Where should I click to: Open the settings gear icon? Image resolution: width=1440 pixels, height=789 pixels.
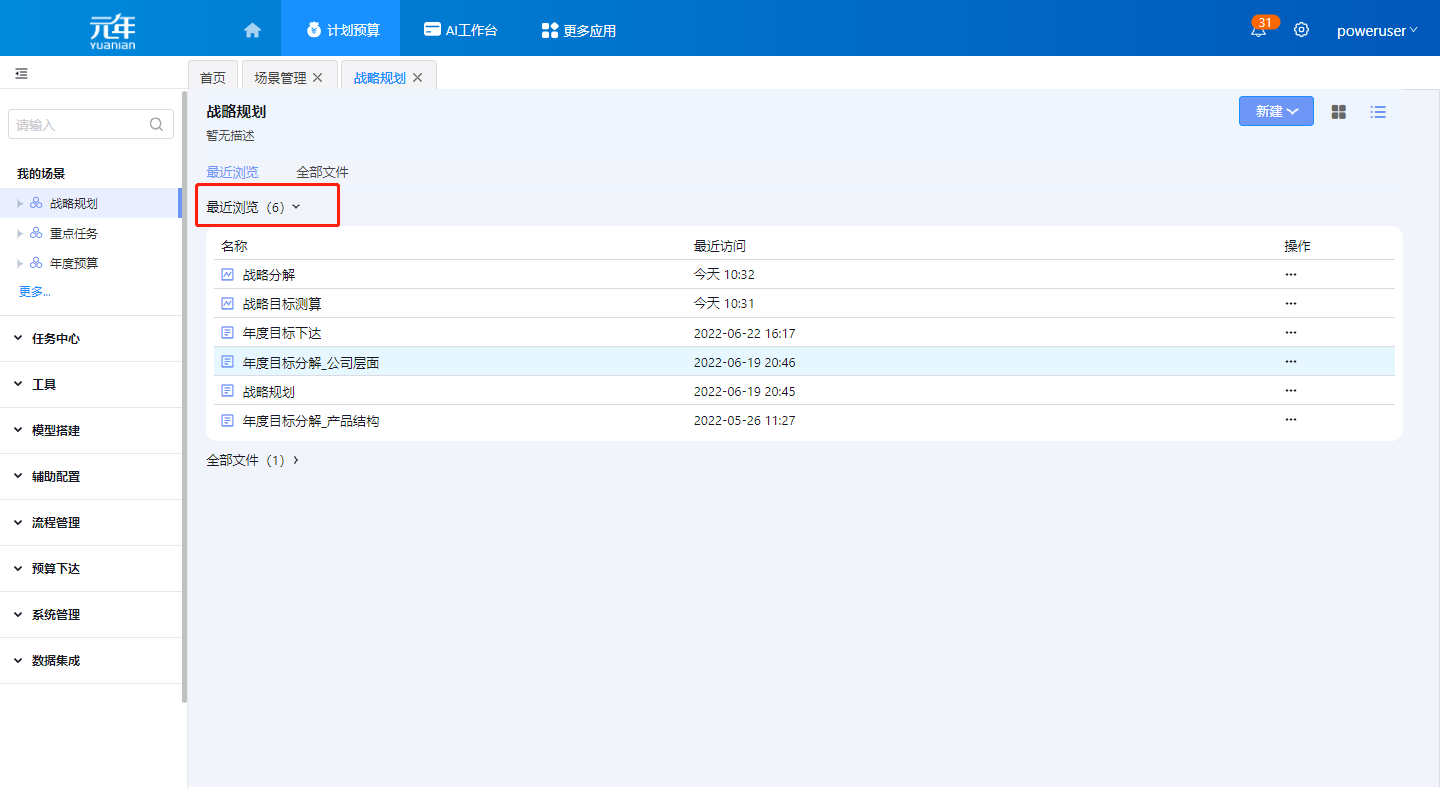1301,30
